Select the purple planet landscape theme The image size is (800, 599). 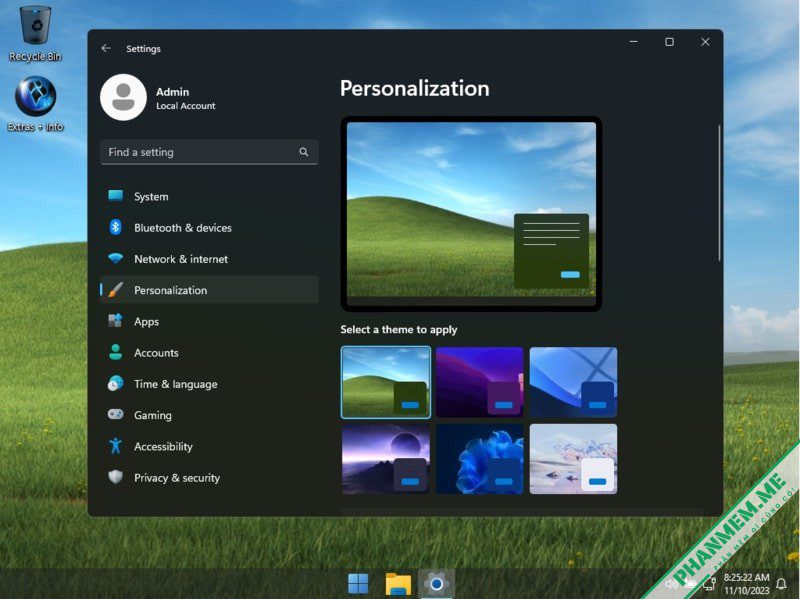tap(386, 459)
